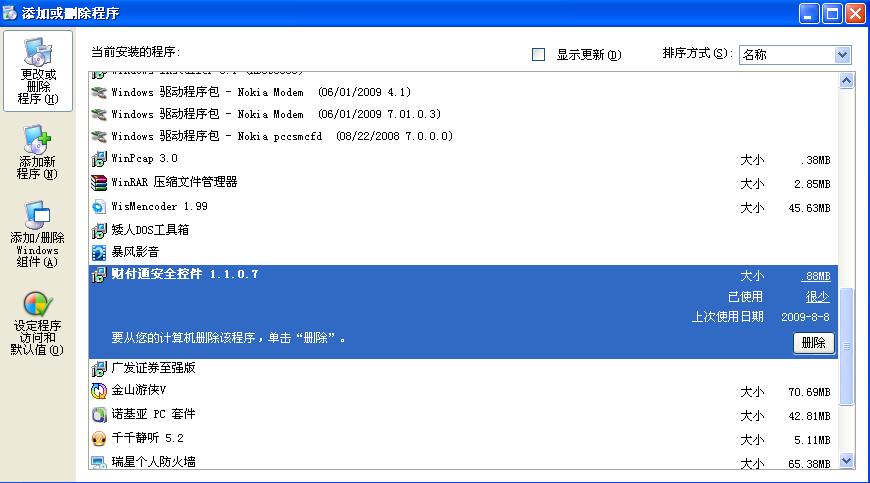
Task: Minimize the 添加或删除程序 window
Action: [x=808, y=13]
